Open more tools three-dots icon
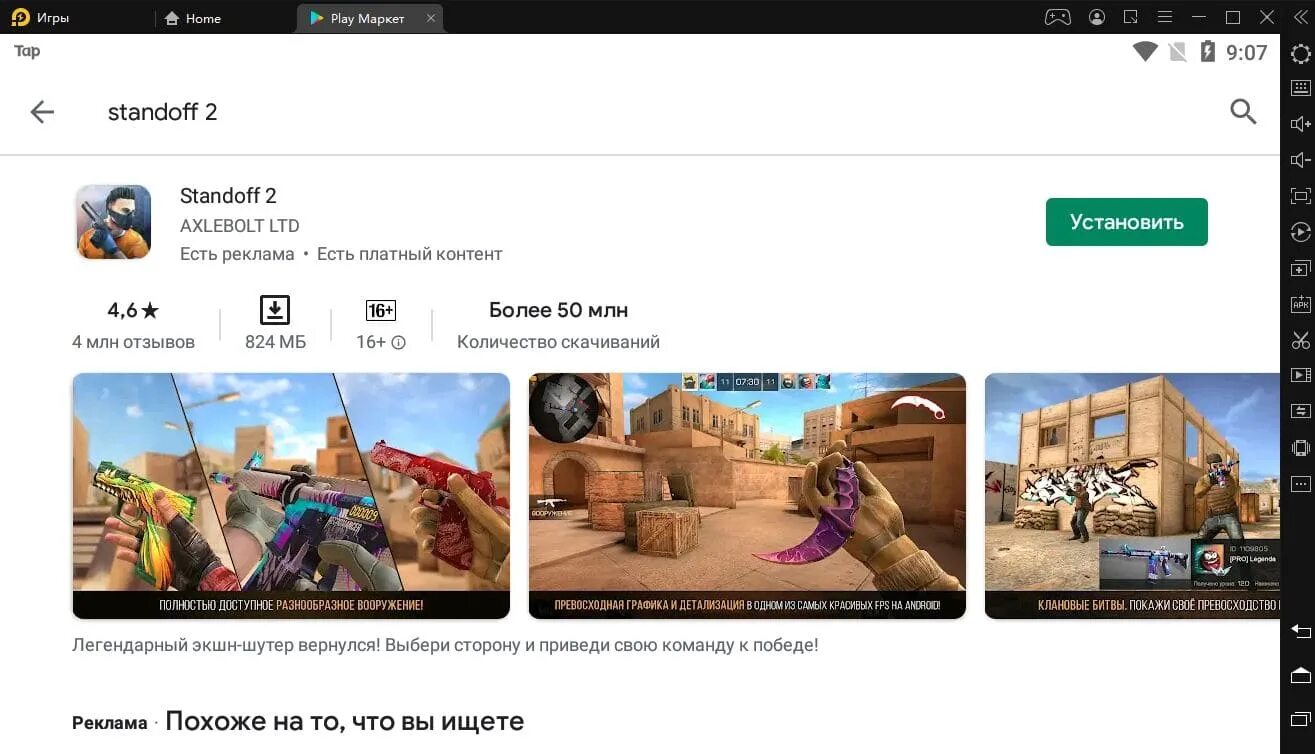The image size is (1315, 754). [x=1300, y=484]
